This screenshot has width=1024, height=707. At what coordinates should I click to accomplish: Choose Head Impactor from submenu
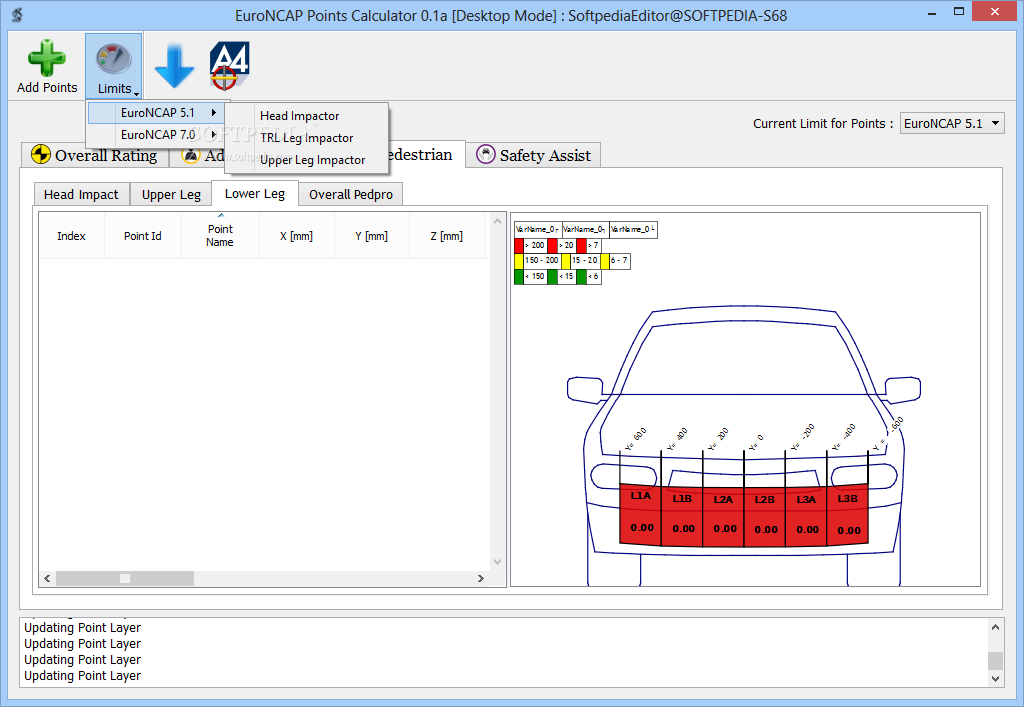click(300, 116)
